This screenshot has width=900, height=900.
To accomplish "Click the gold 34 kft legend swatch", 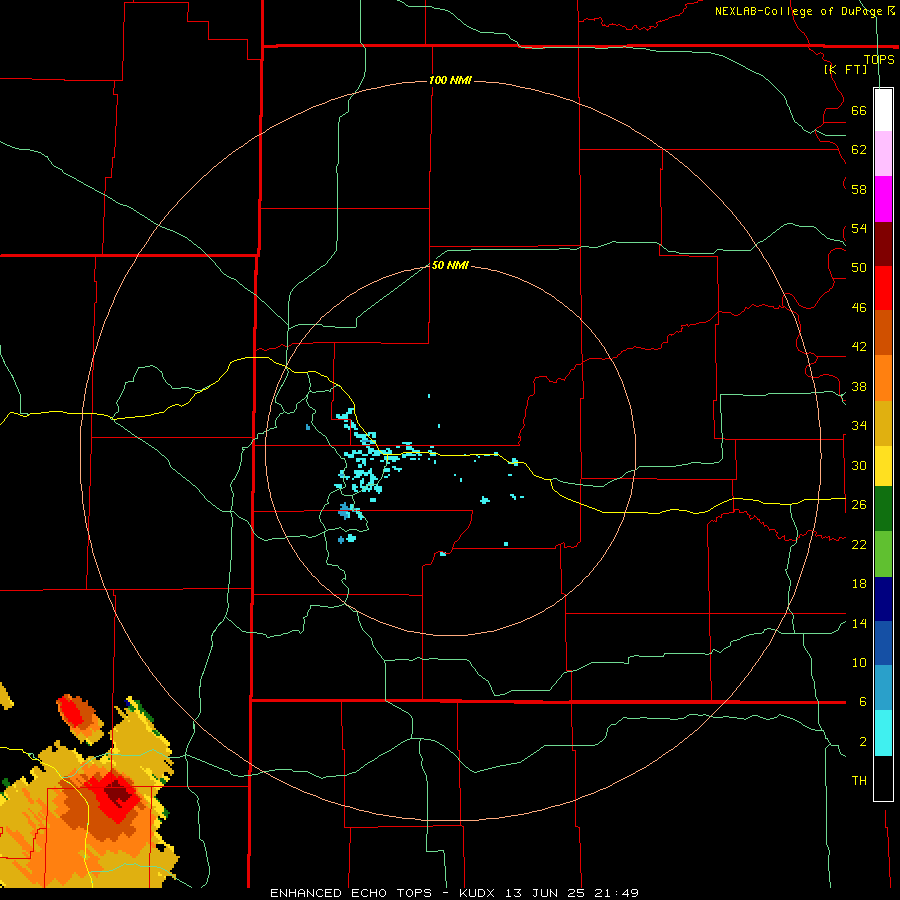I will [883, 423].
